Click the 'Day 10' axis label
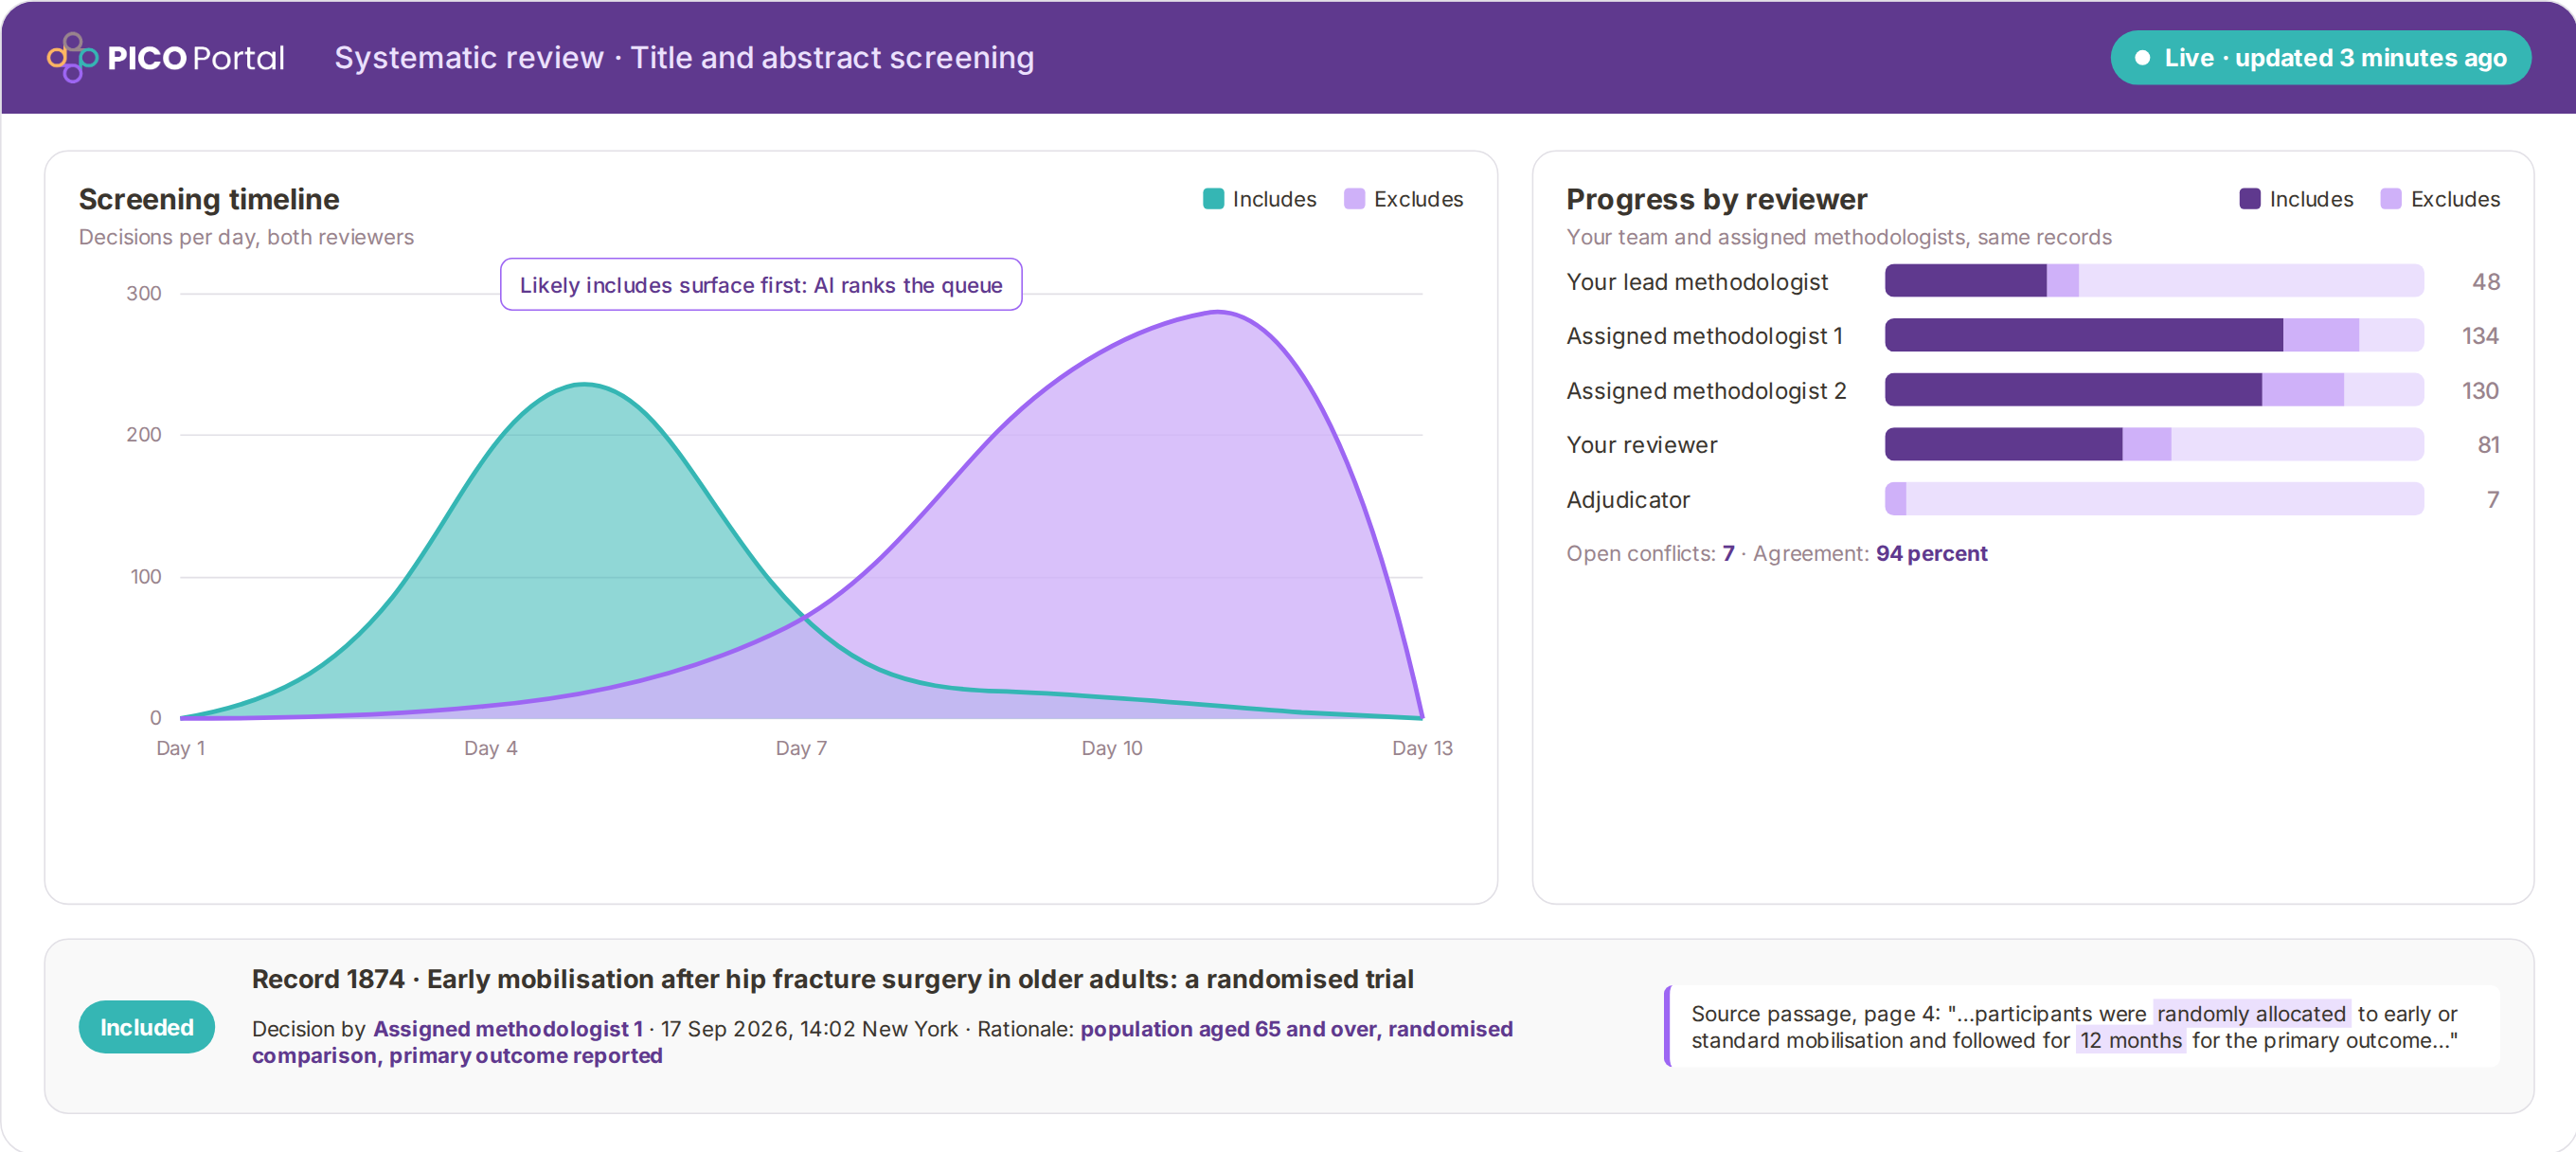 (x=1112, y=748)
